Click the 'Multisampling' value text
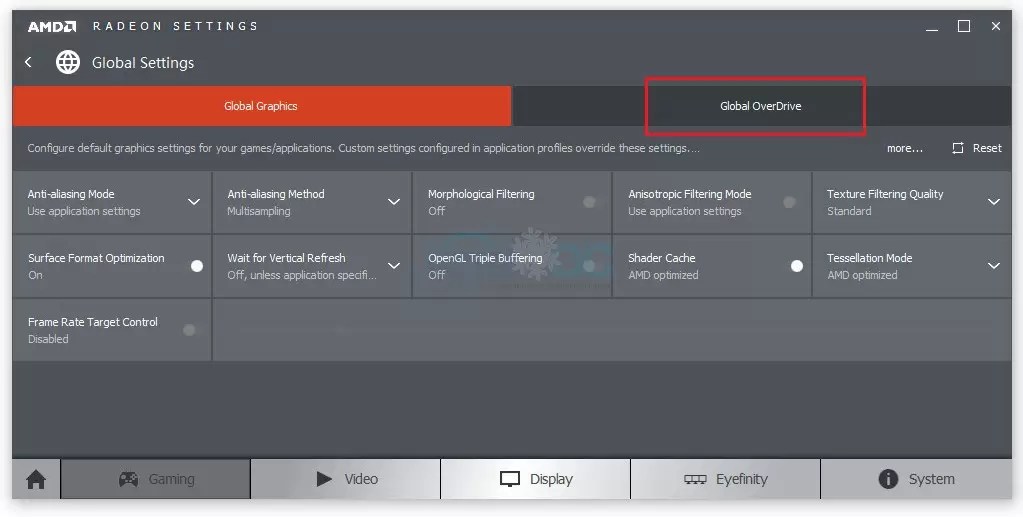 click(x=259, y=211)
